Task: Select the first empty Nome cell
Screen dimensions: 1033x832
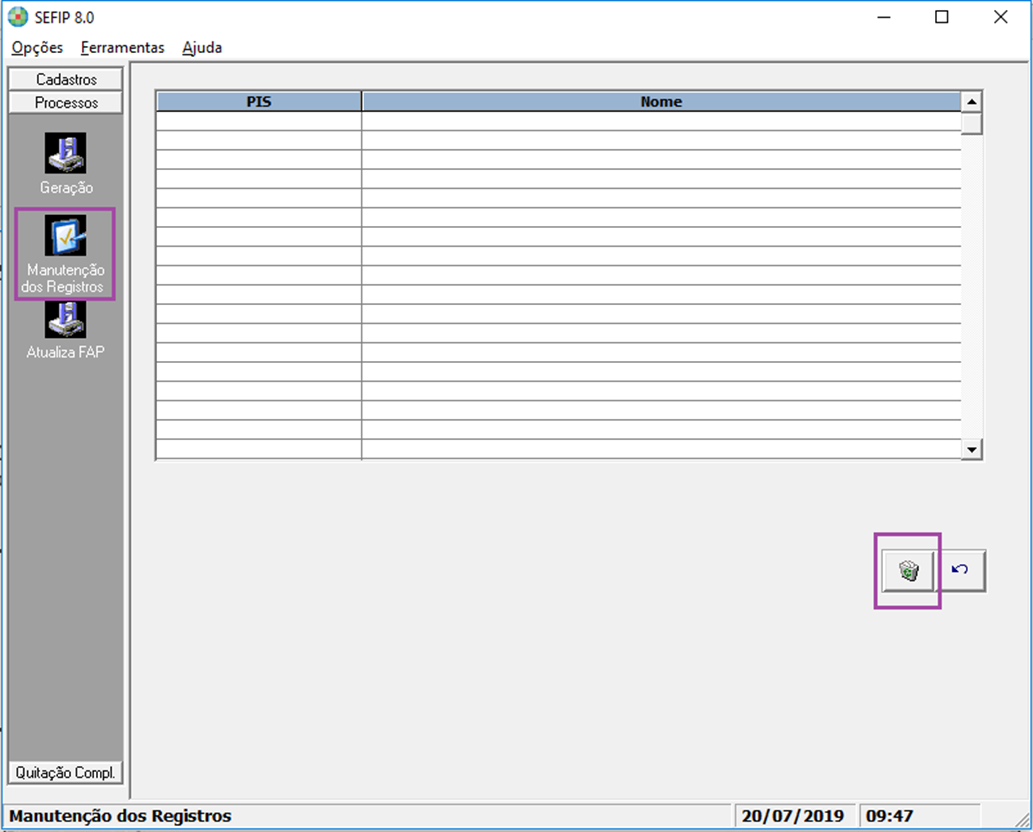Action: tap(661, 121)
